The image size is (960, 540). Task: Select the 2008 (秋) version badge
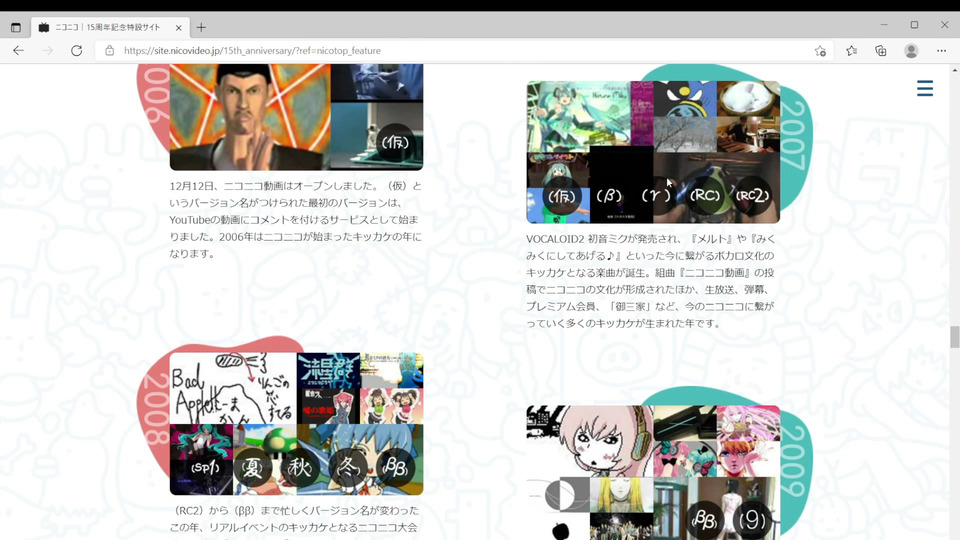click(x=300, y=468)
